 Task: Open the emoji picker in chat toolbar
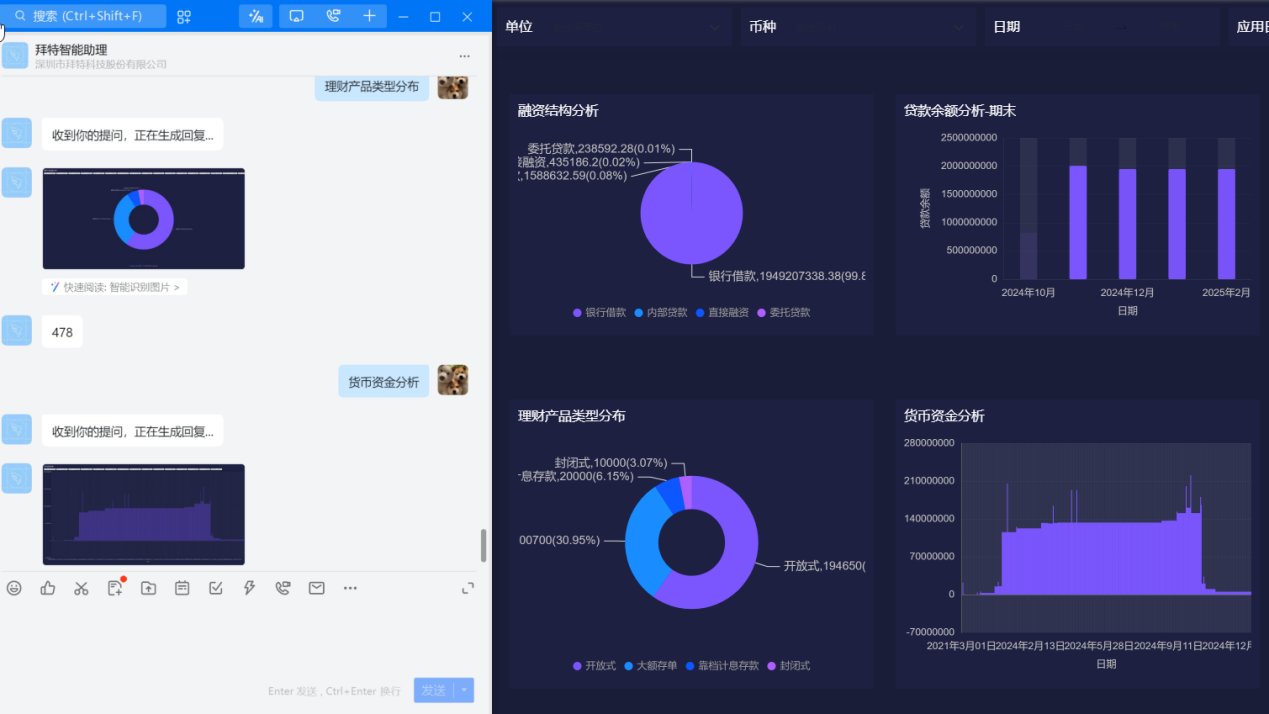tap(14, 588)
